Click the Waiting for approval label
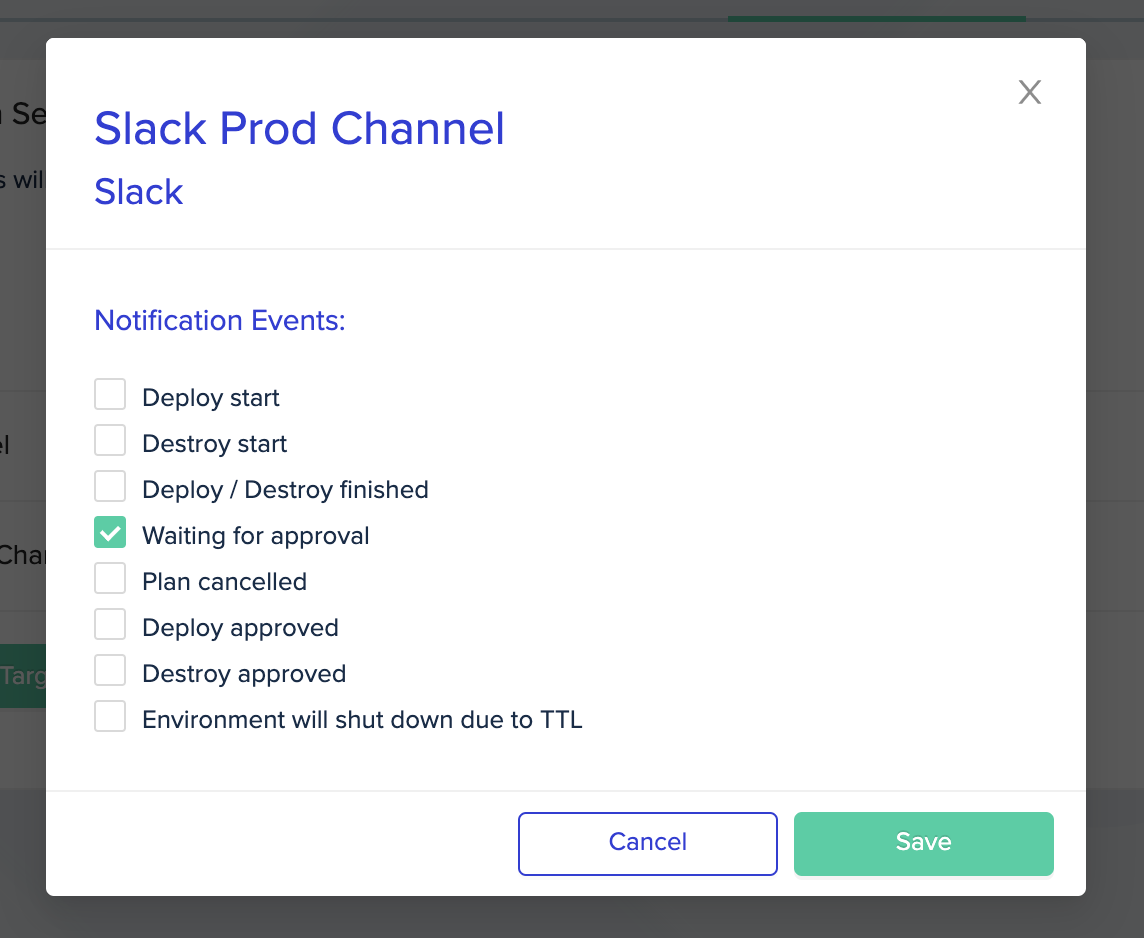Image resolution: width=1144 pixels, height=938 pixels. [x=256, y=536]
